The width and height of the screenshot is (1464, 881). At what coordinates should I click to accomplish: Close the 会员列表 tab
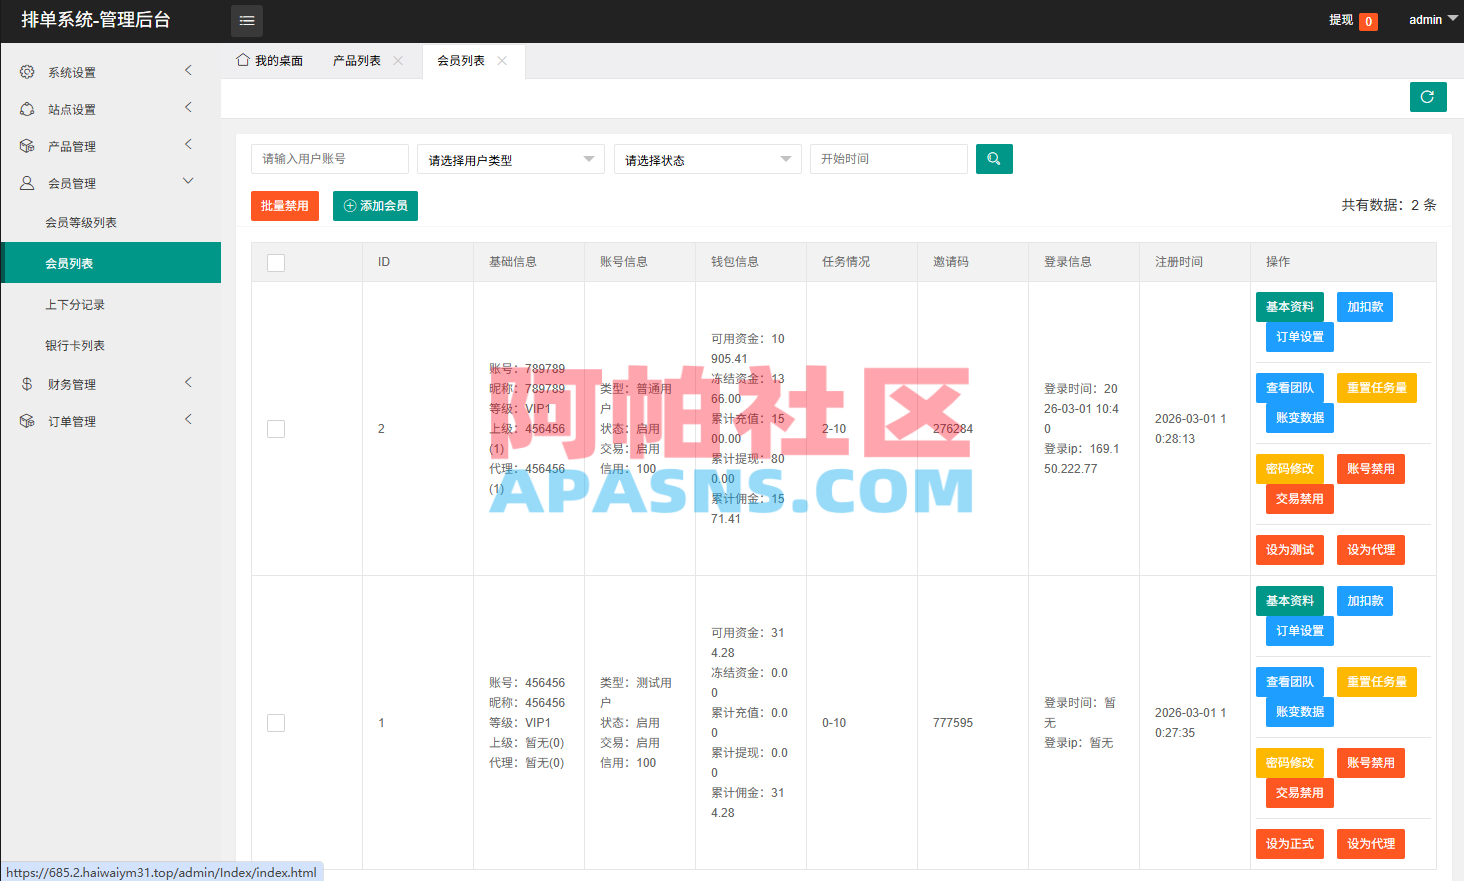click(x=502, y=61)
